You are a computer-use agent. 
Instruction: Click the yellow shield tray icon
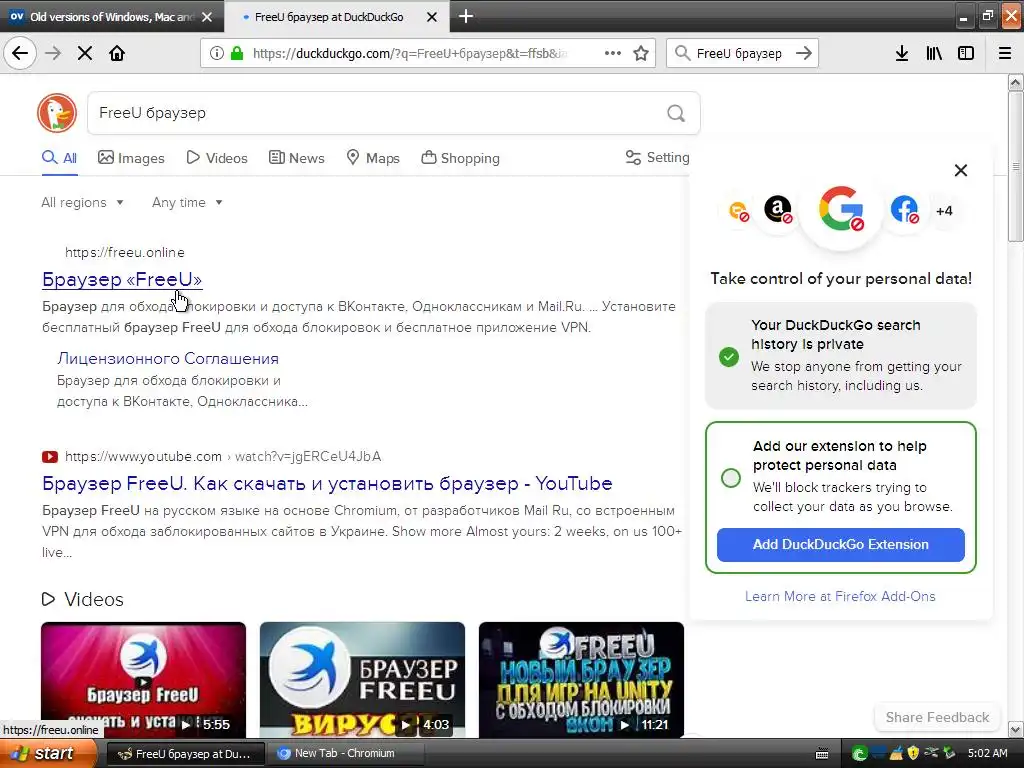click(913, 754)
